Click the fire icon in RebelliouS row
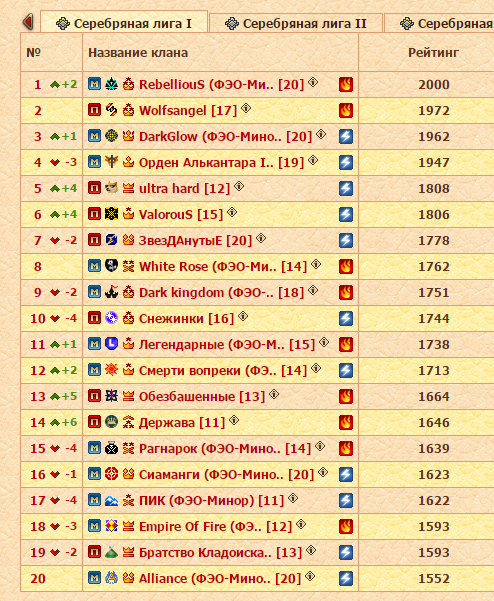Image resolution: width=494 pixels, height=601 pixels. [346, 84]
